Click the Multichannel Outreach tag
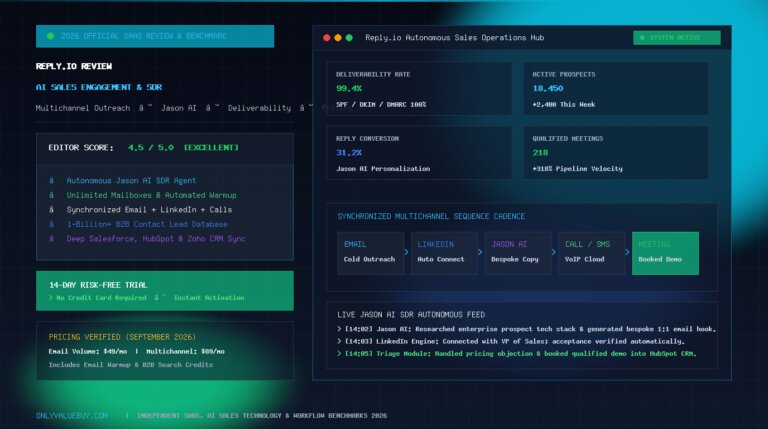 tap(83, 108)
